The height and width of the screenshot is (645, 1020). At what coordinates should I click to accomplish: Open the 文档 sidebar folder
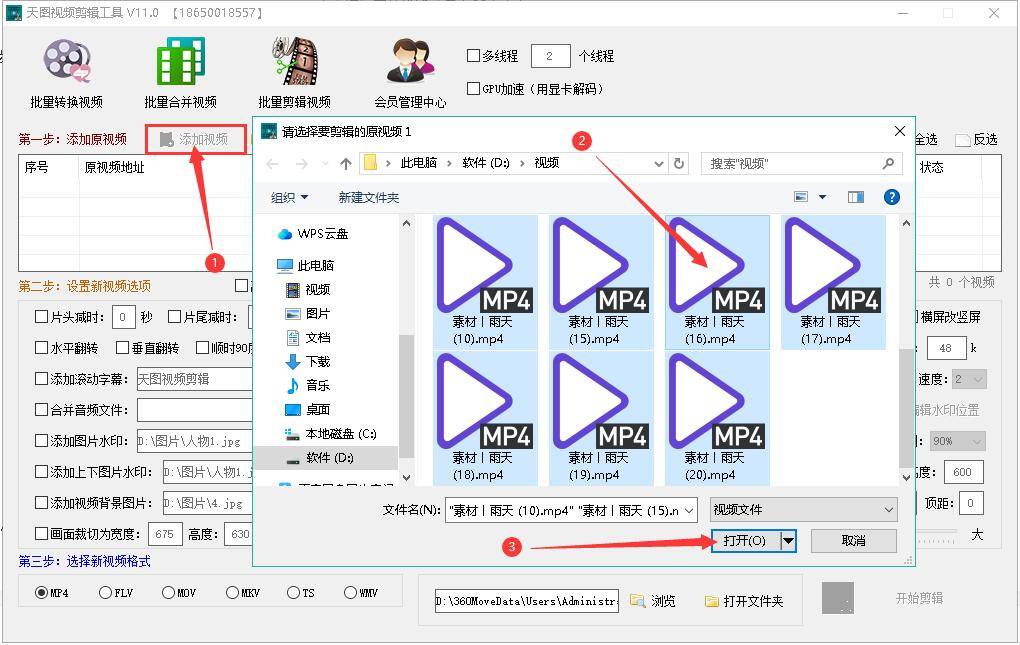pyautogui.click(x=308, y=337)
